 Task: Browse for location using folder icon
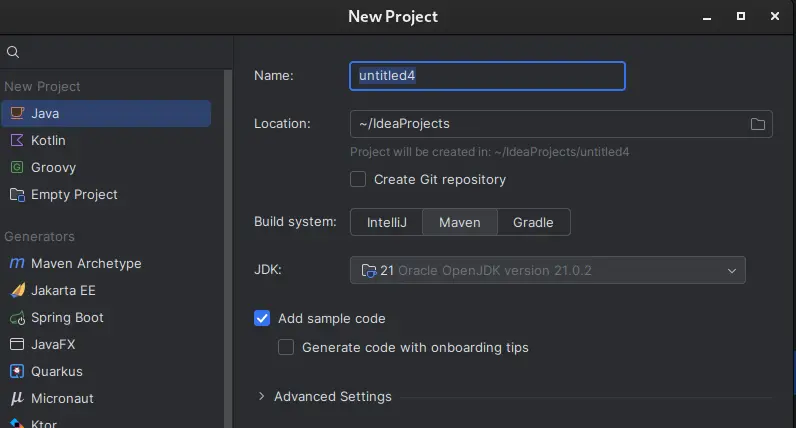coord(757,124)
